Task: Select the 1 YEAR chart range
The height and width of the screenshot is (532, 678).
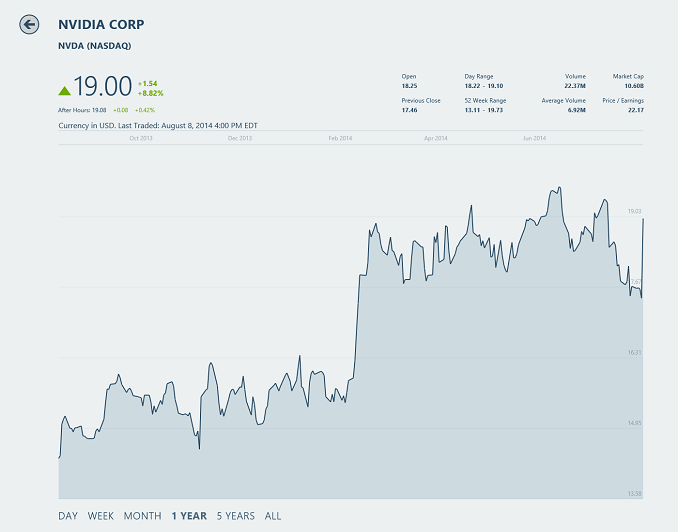Action: tap(189, 516)
